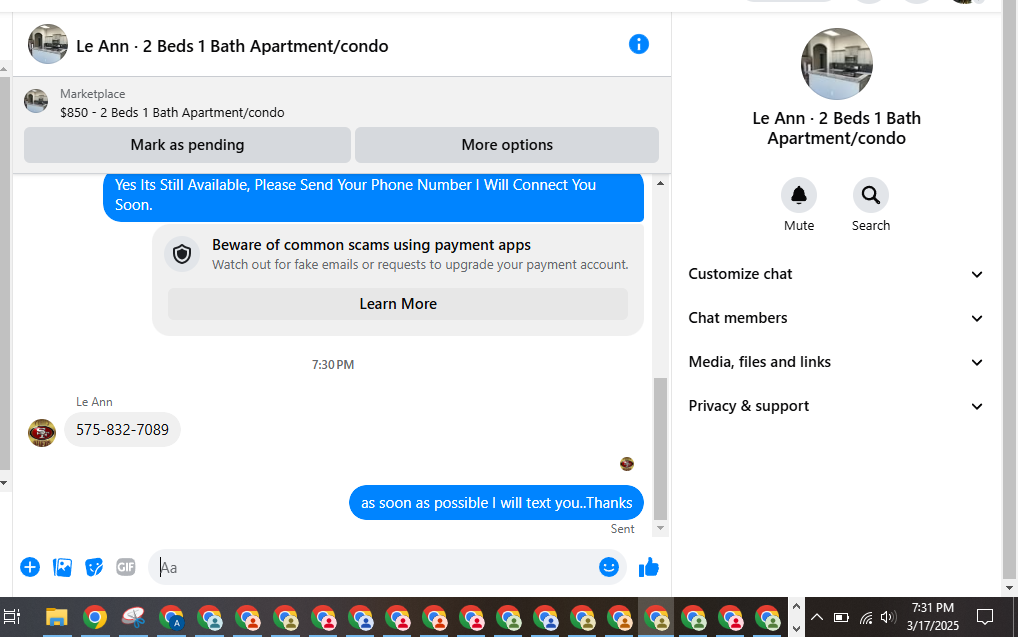Open the $850 Marketplace listing text
The width and height of the screenshot is (1018, 637).
172,112
